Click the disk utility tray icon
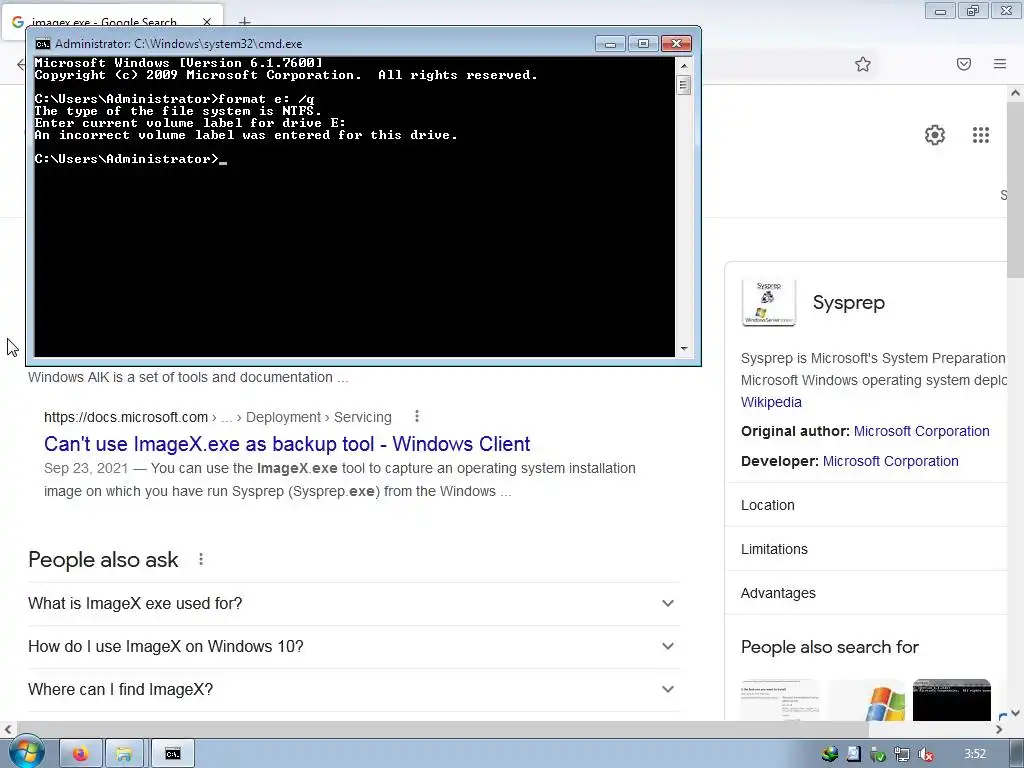This screenshot has height=768, width=1024. (x=854, y=754)
